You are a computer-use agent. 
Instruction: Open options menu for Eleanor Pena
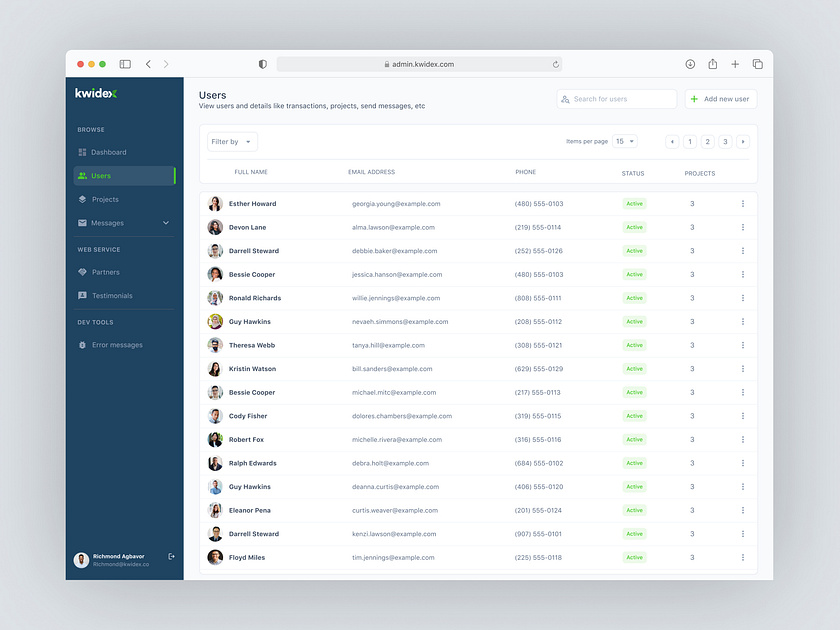742,510
